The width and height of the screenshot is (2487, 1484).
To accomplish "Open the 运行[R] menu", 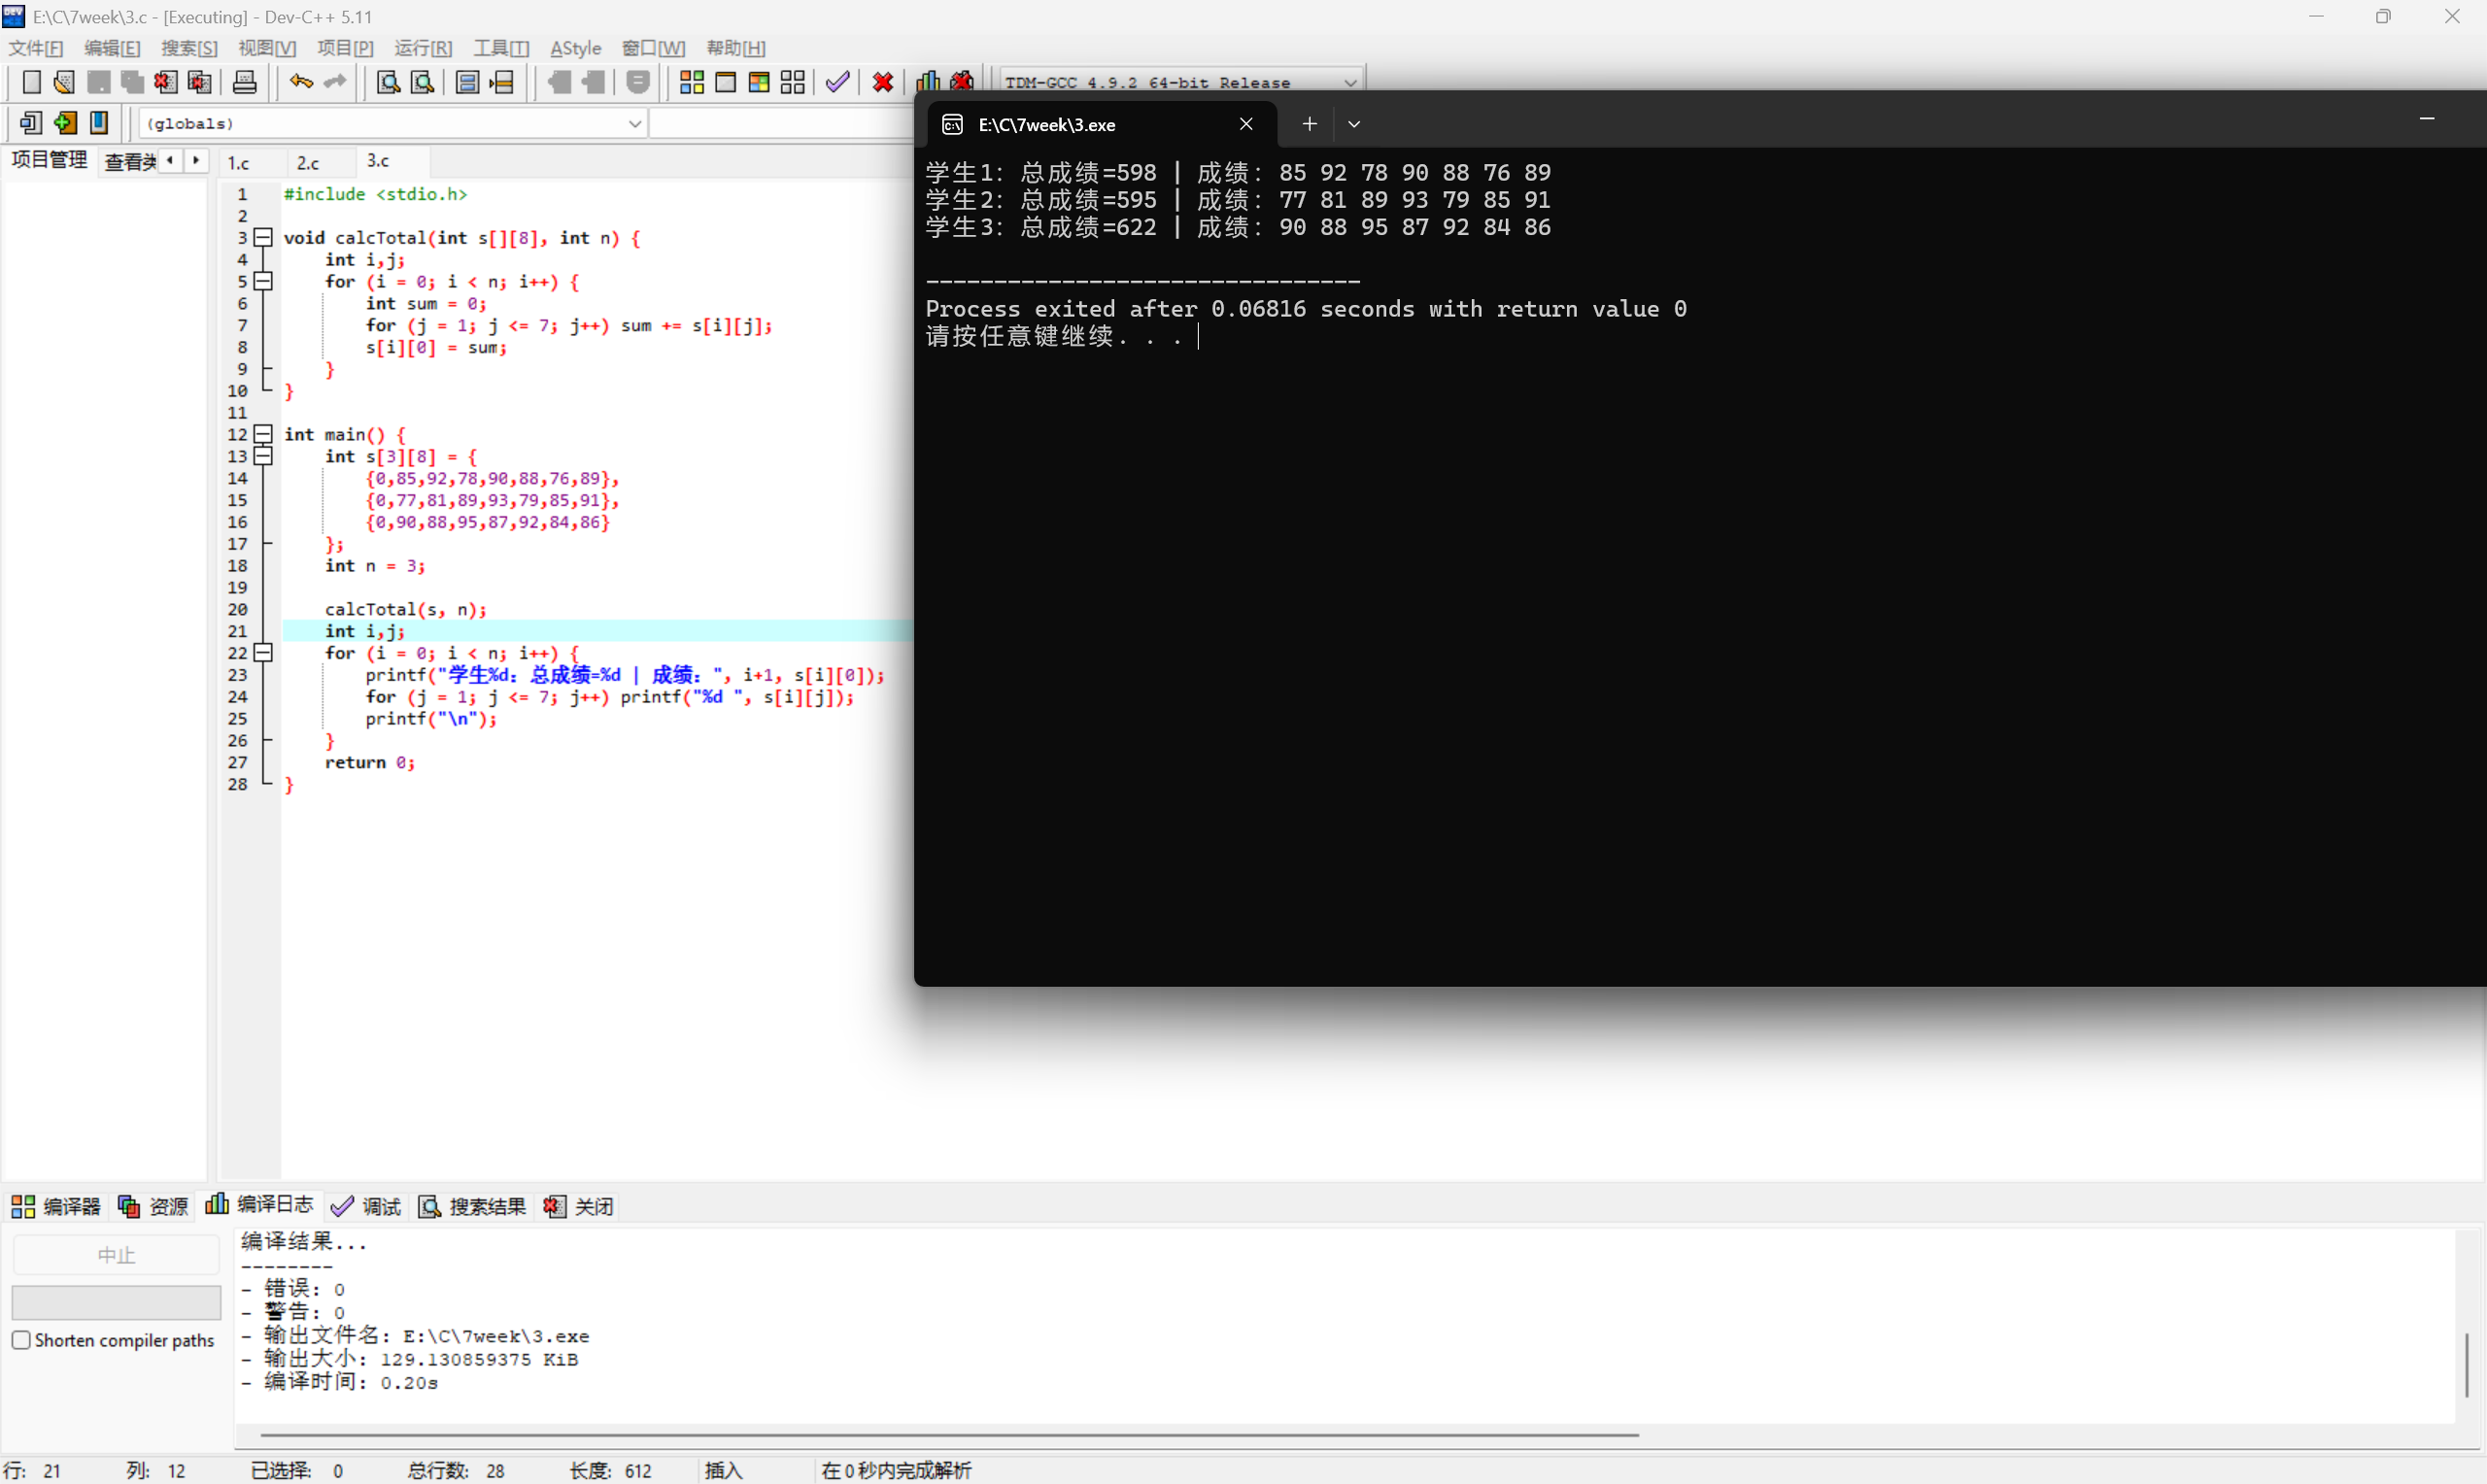I will [x=422, y=48].
